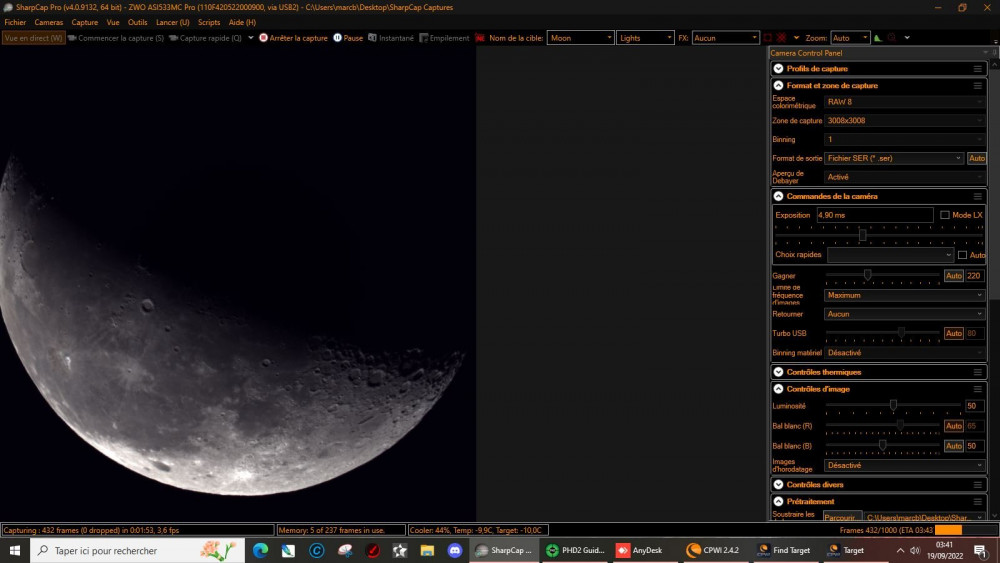Screen dimensions: 1000x563
Task: Toggle the Auto checkbox beside Choix rapides
Action: pos(962,255)
